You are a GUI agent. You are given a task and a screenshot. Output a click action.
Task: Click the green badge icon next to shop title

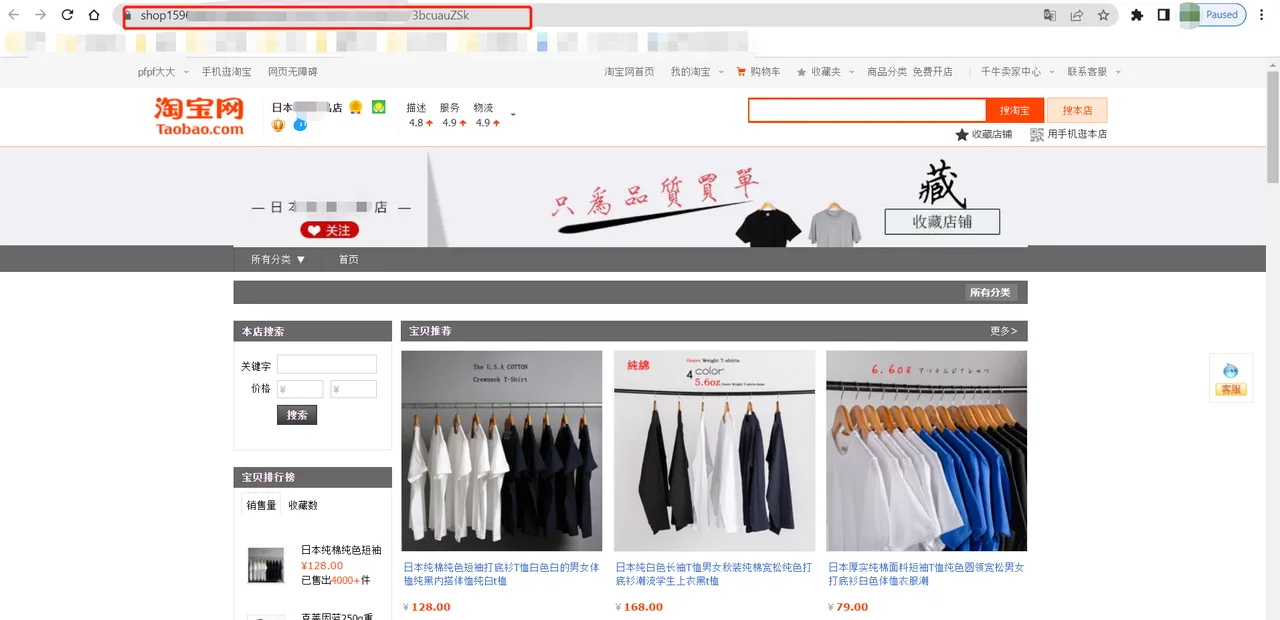click(x=379, y=106)
